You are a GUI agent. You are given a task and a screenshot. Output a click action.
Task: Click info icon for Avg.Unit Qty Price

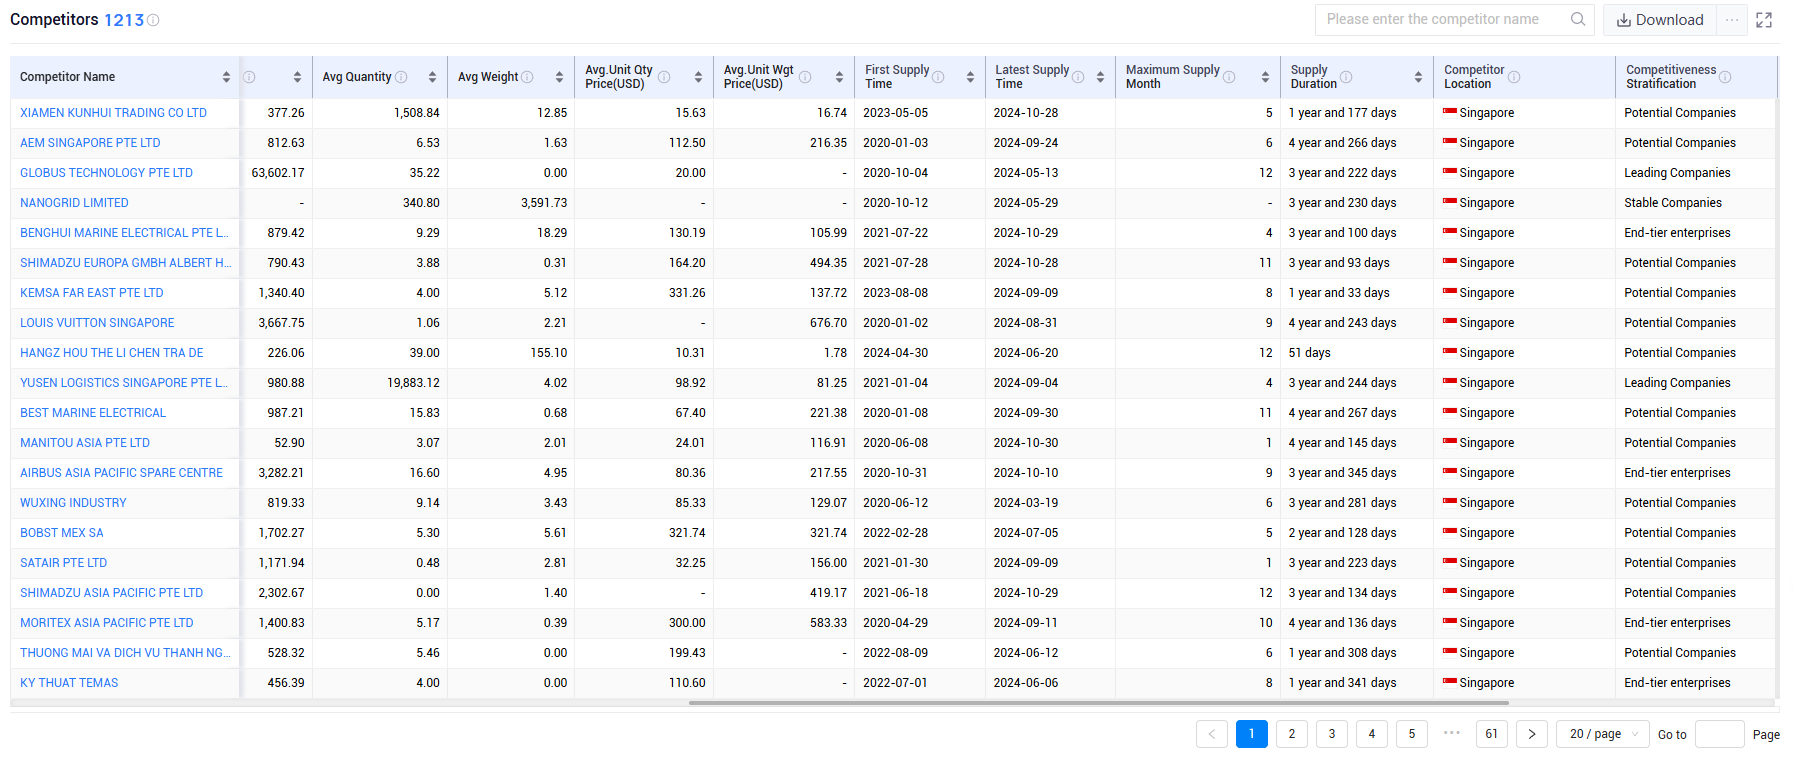(664, 77)
